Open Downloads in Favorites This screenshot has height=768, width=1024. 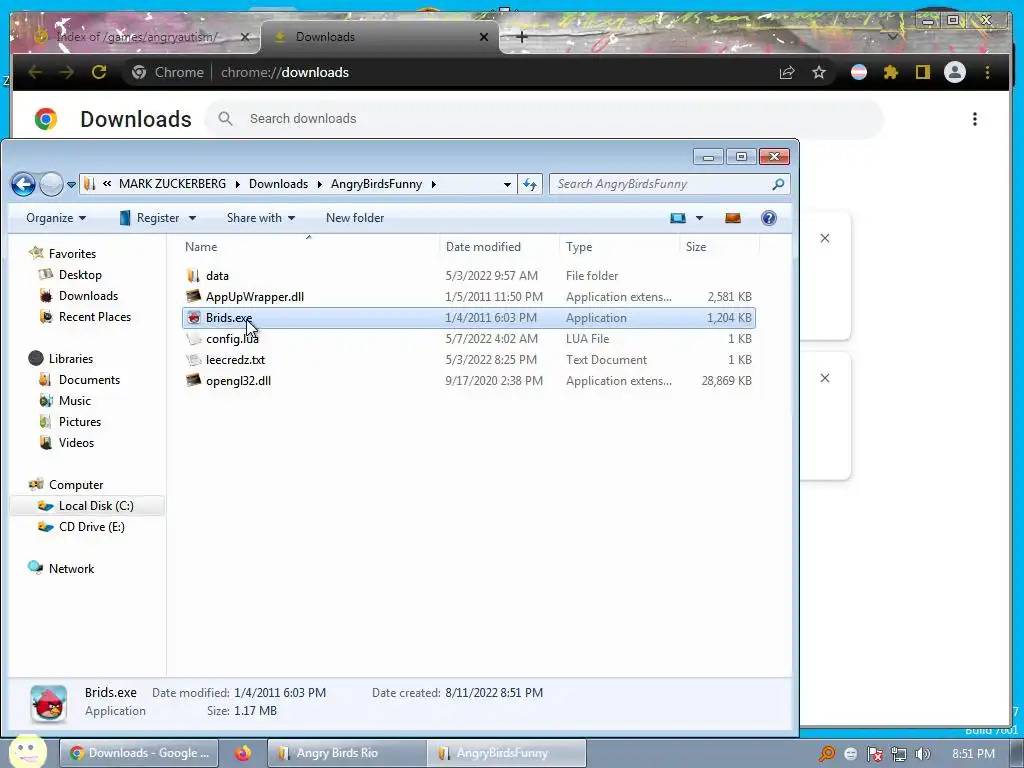[88, 296]
